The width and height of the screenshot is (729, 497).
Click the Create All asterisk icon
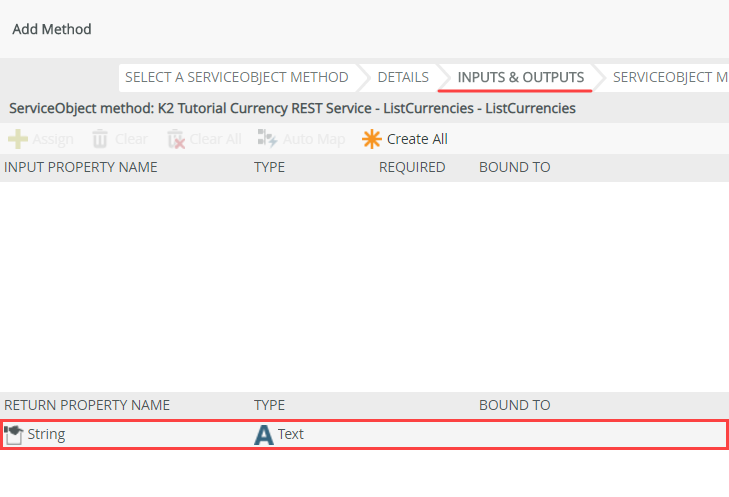372,139
